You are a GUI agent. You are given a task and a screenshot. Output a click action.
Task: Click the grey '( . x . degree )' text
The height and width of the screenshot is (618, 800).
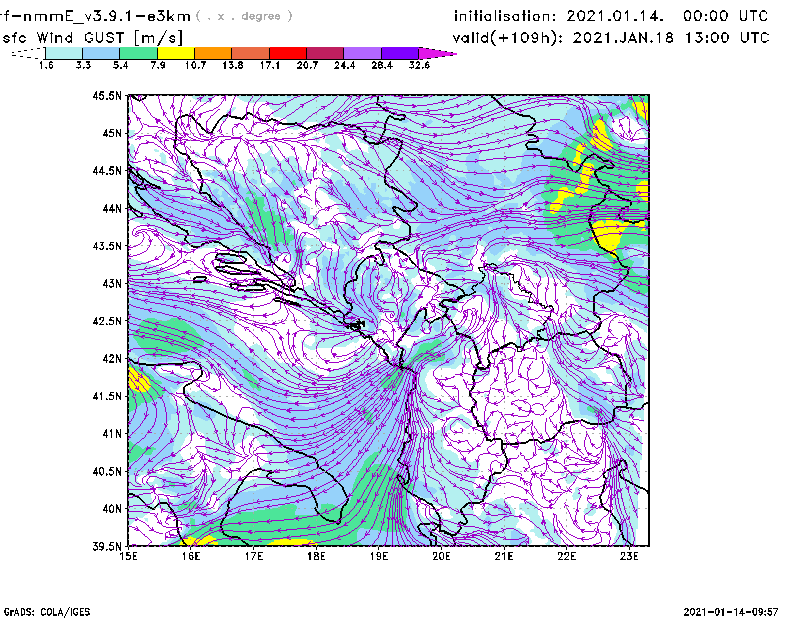tap(244, 16)
